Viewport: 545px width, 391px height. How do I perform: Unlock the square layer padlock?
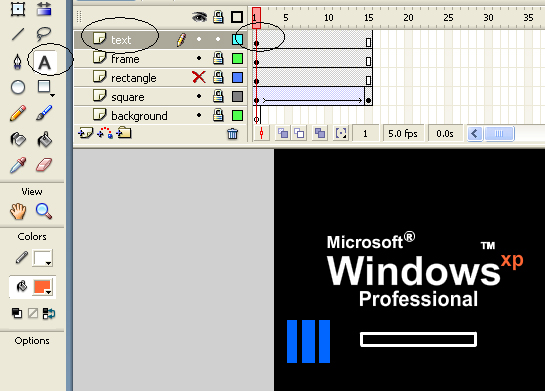click(218, 96)
